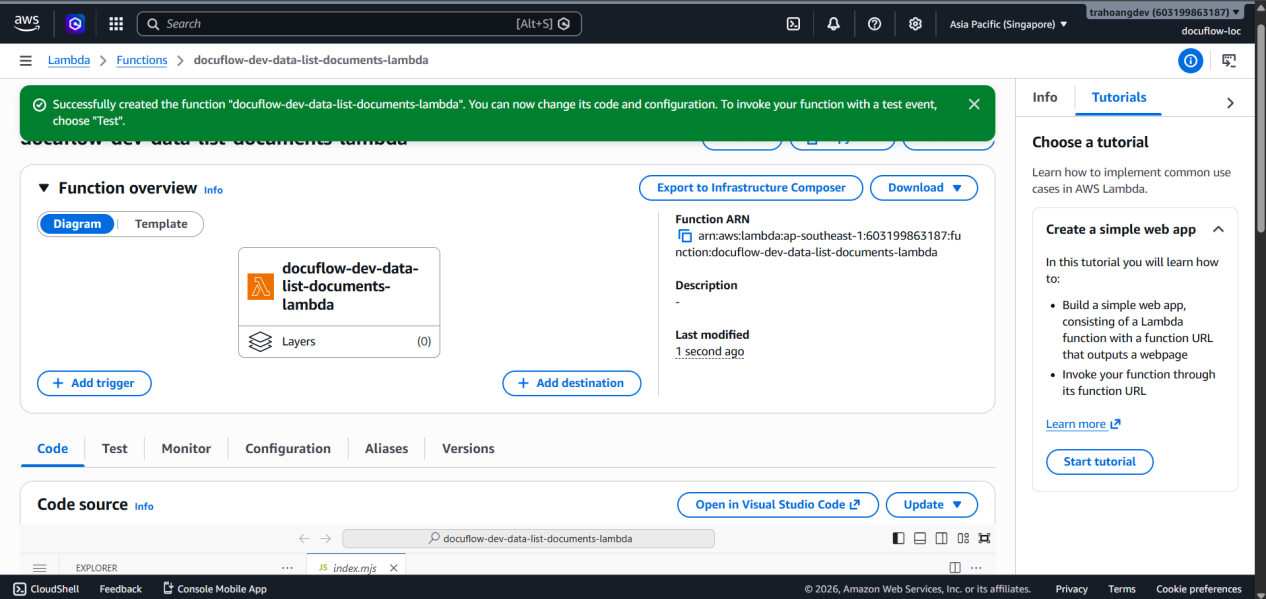Click Add trigger button
Image resolution: width=1266 pixels, height=599 pixels.
pos(94,383)
